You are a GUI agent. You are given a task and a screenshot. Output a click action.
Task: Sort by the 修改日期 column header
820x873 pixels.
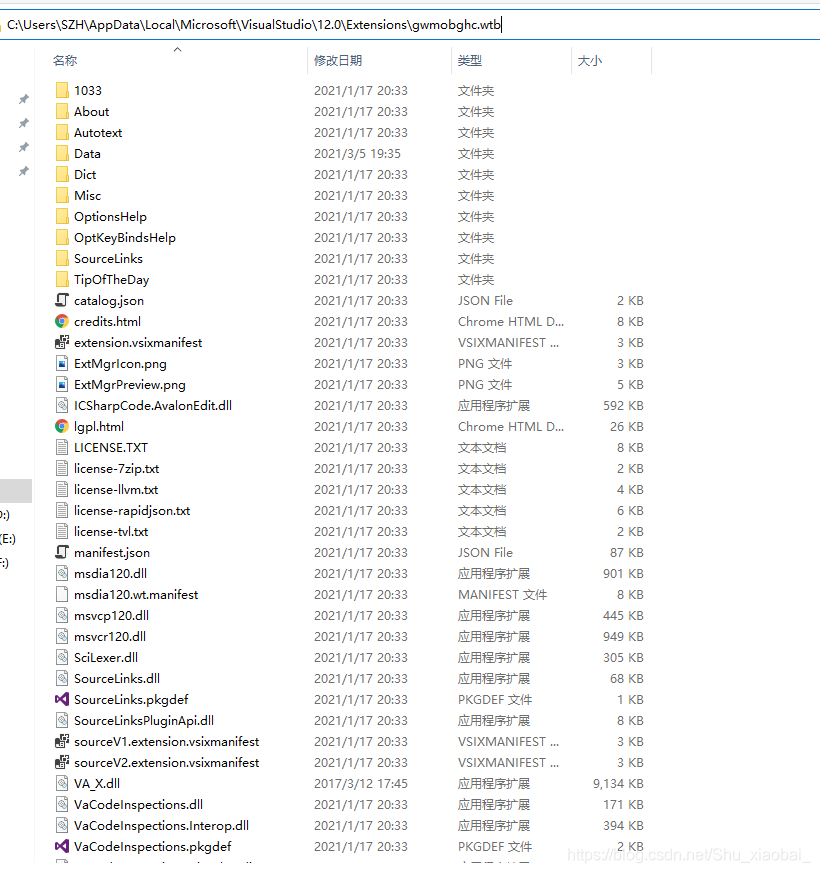click(x=338, y=60)
